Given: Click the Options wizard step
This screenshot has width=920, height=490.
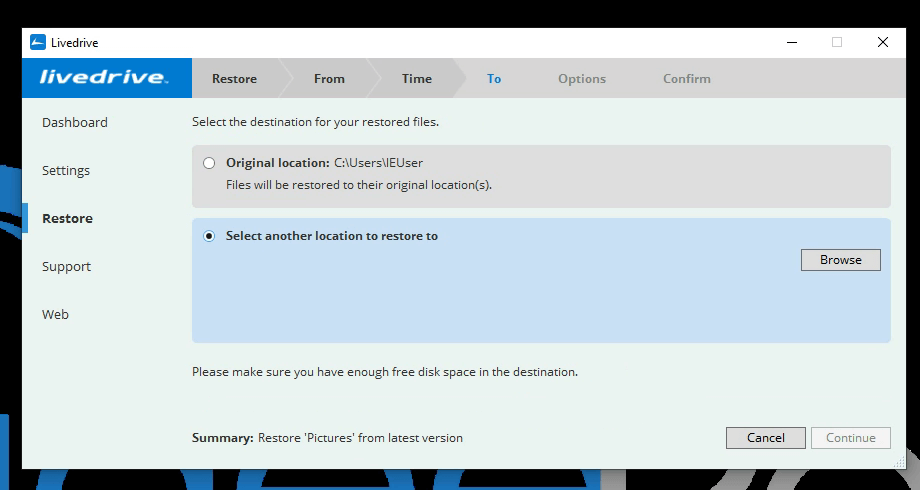Looking at the screenshot, I should click(x=582, y=79).
